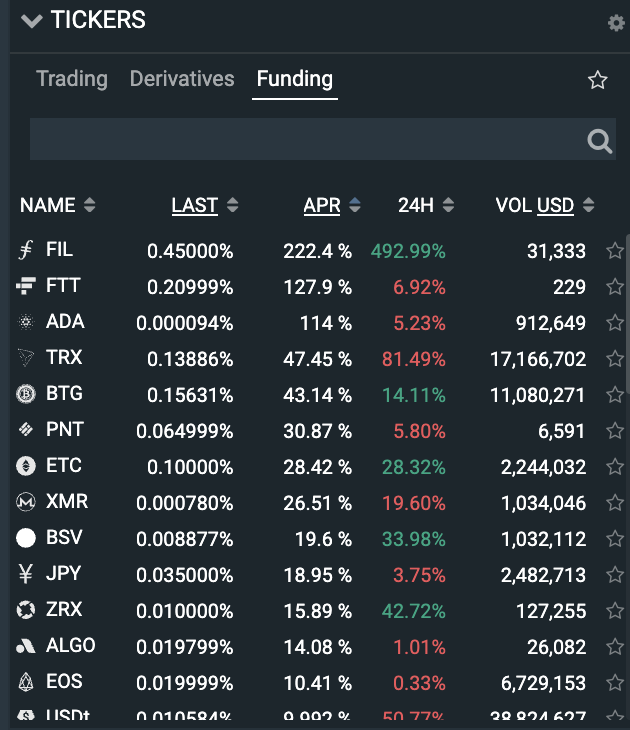630x730 pixels.
Task: Favorite the TRX ticker star
Action: (615, 358)
